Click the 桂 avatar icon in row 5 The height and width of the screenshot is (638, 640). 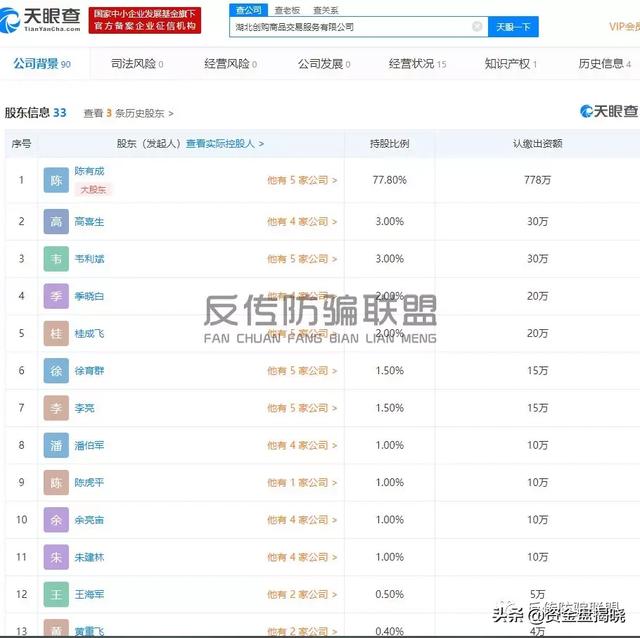[56, 333]
